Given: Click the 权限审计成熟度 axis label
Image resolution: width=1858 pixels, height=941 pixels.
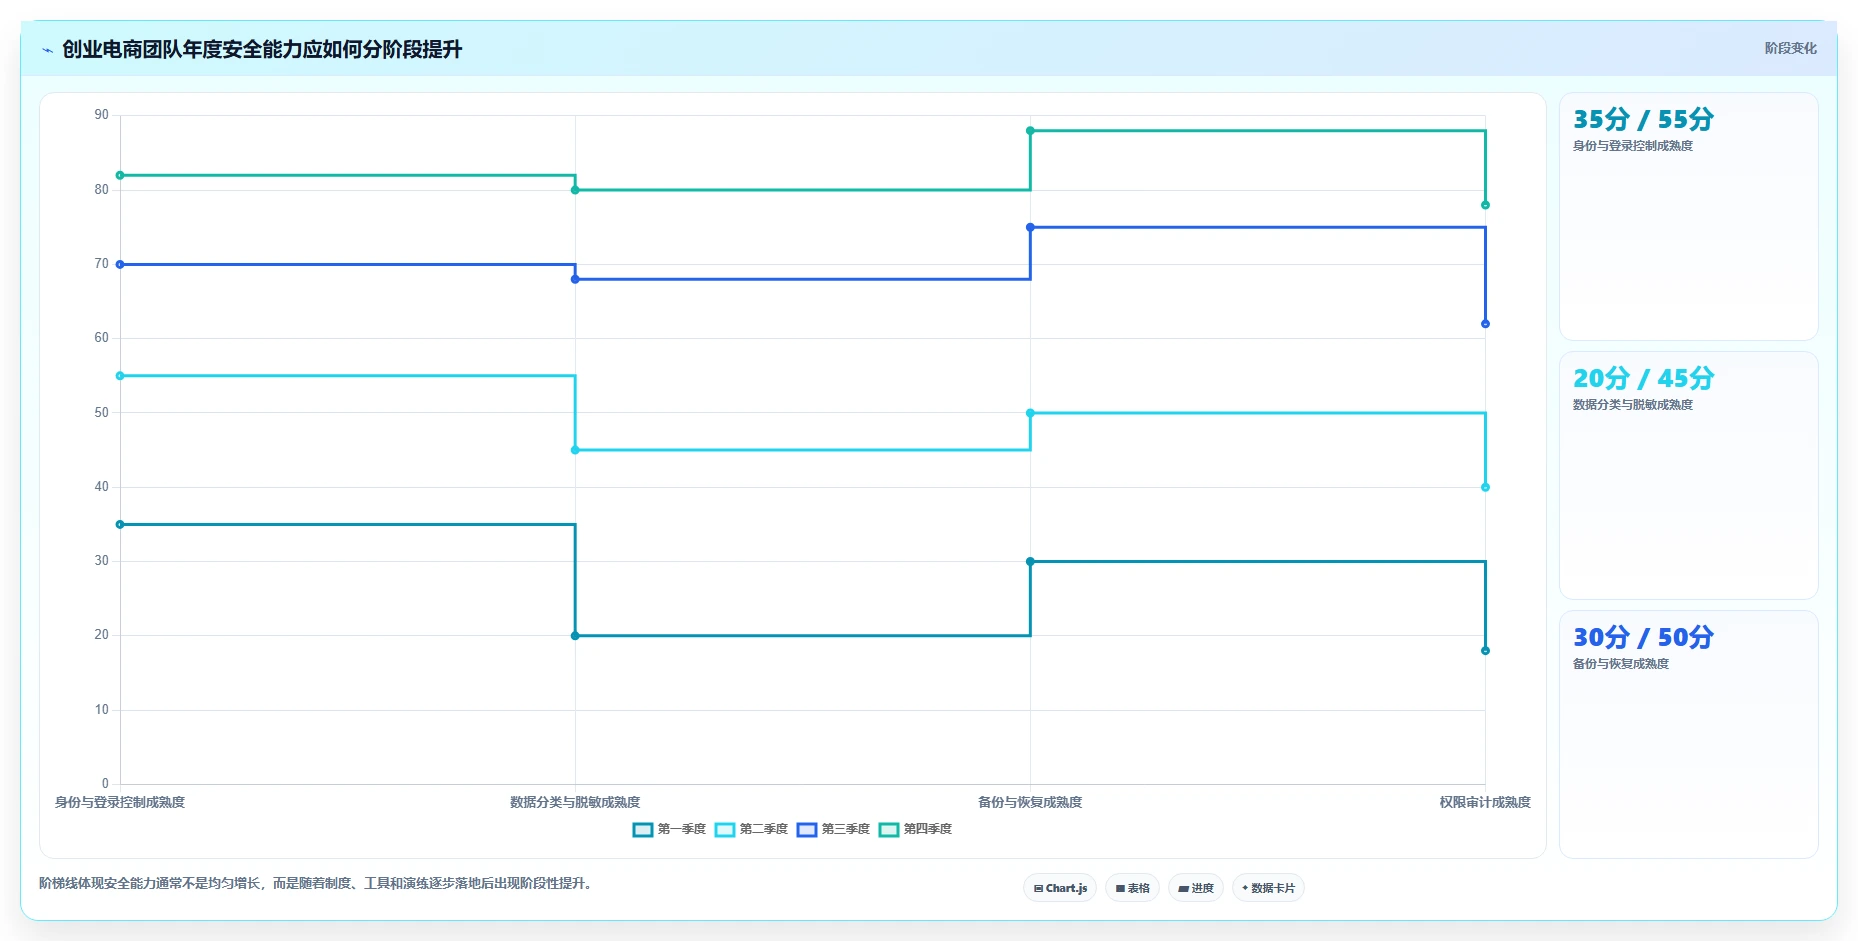Looking at the screenshot, I should point(1485,802).
